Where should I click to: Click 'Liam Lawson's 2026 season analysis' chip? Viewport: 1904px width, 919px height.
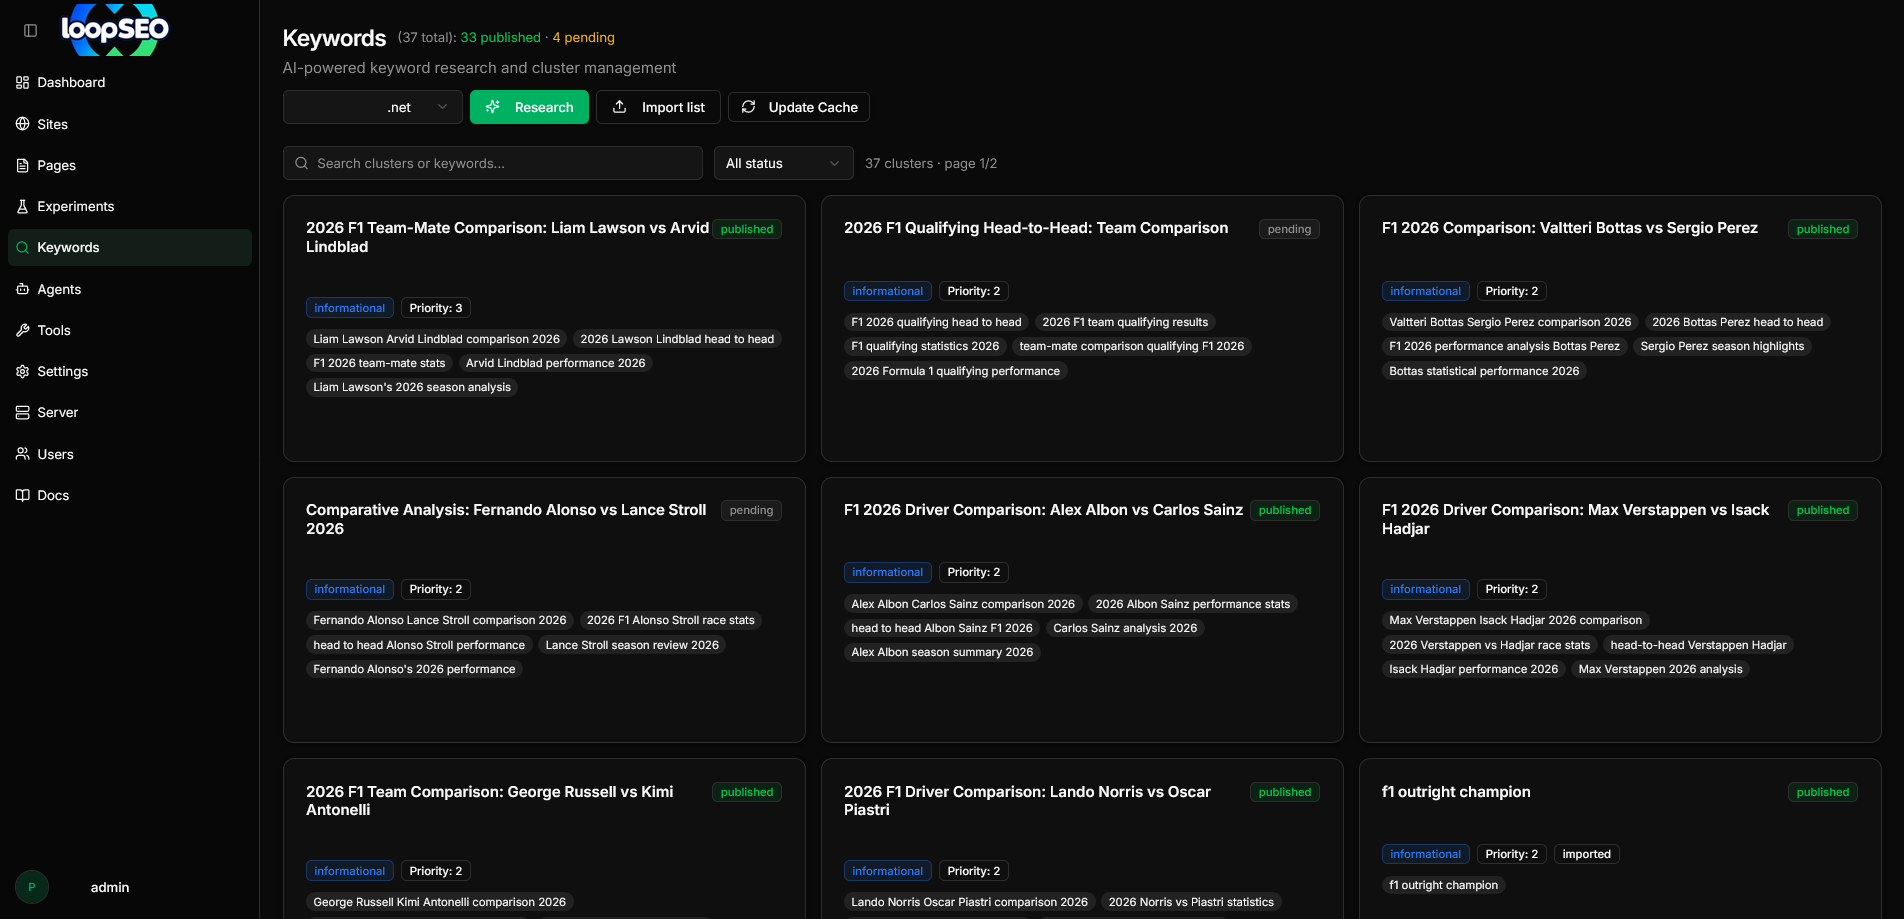[x=412, y=387]
